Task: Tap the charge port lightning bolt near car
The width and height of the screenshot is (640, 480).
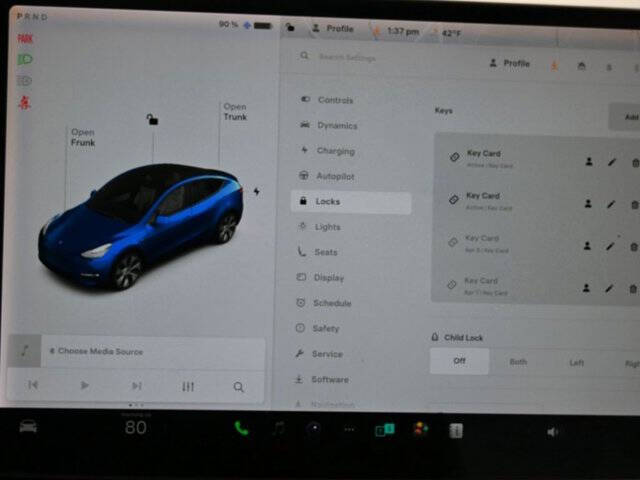Action: [256, 191]
